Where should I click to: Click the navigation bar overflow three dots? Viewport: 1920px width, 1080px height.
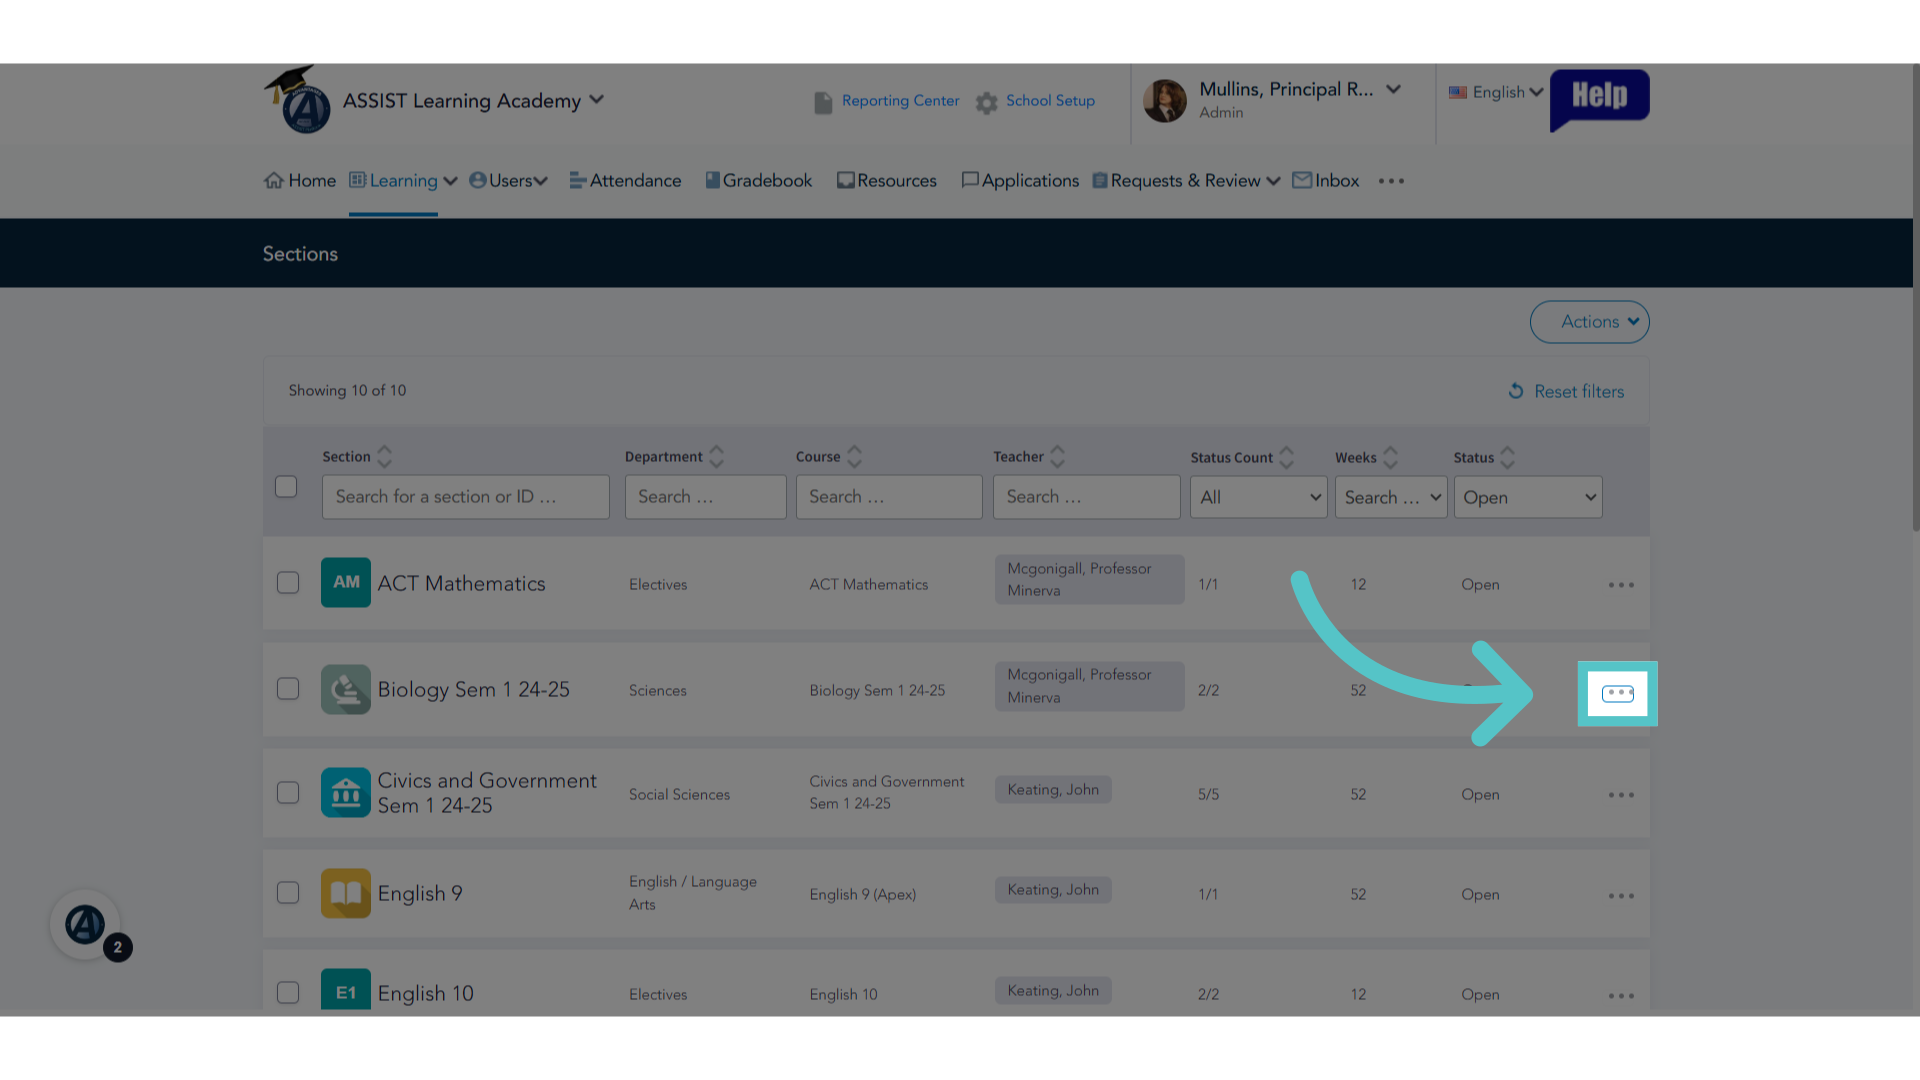click(x=1391, y=181)
